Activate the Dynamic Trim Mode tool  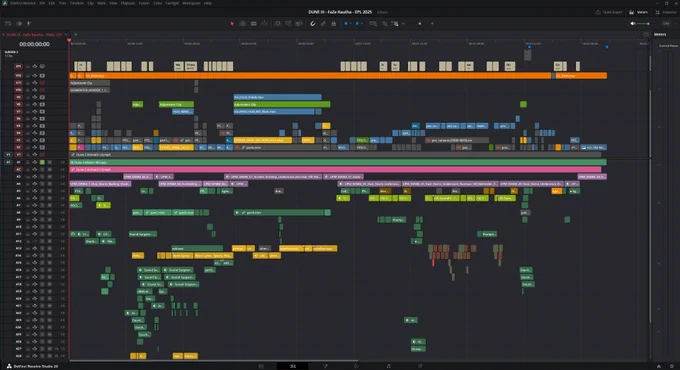(254, 23)
